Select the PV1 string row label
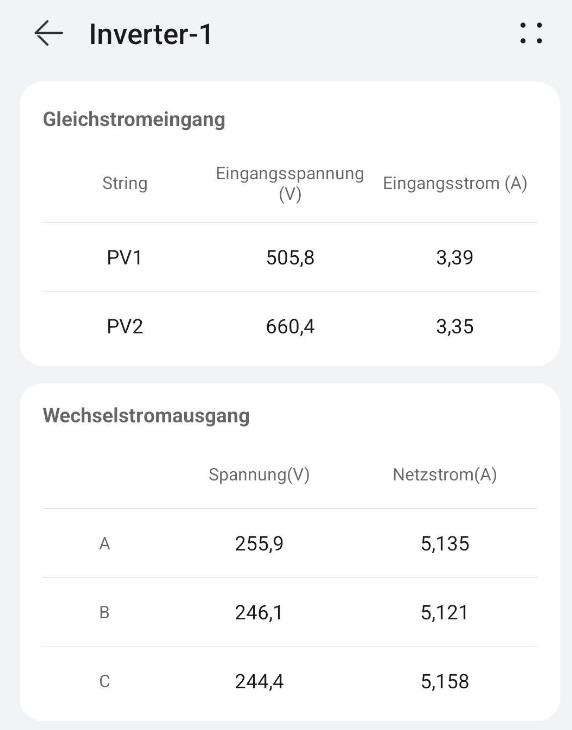Viewport: 572px width, 730px height. click(124, 257)
